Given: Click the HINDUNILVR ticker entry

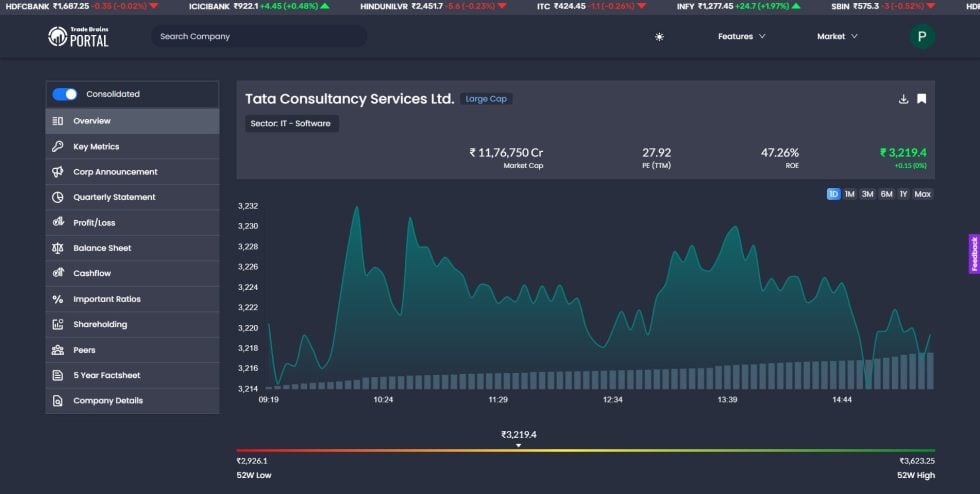Looking at the screenshot, I should 433,6.
